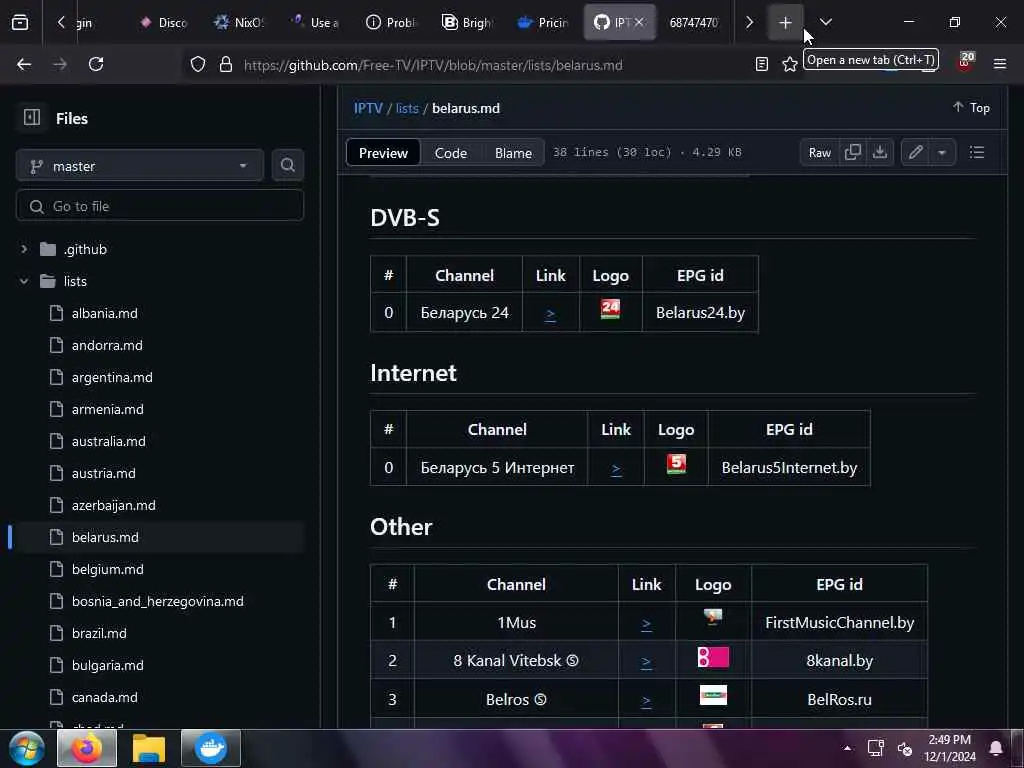Copy raw file contents icon
1024x768 pixels.
852,153
